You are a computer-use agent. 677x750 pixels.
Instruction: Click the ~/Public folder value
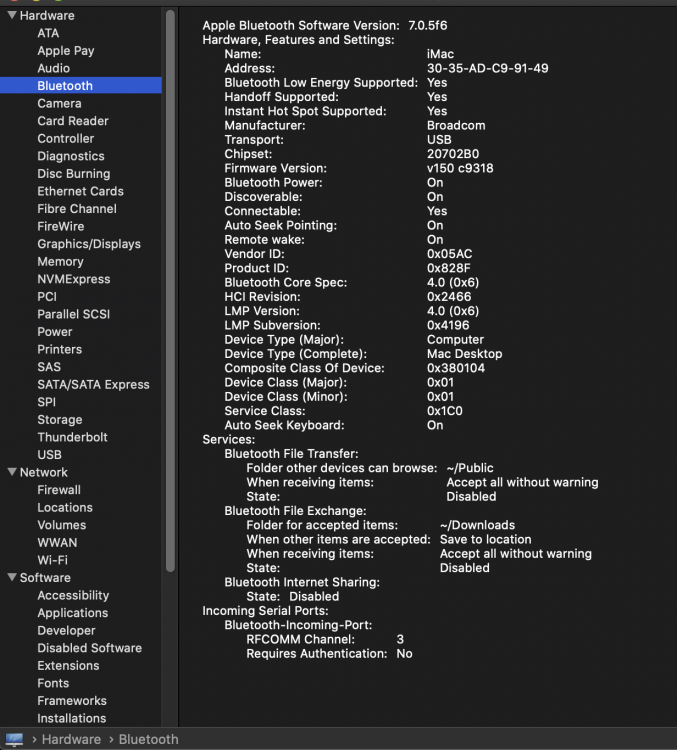click(x=470, y=468)
